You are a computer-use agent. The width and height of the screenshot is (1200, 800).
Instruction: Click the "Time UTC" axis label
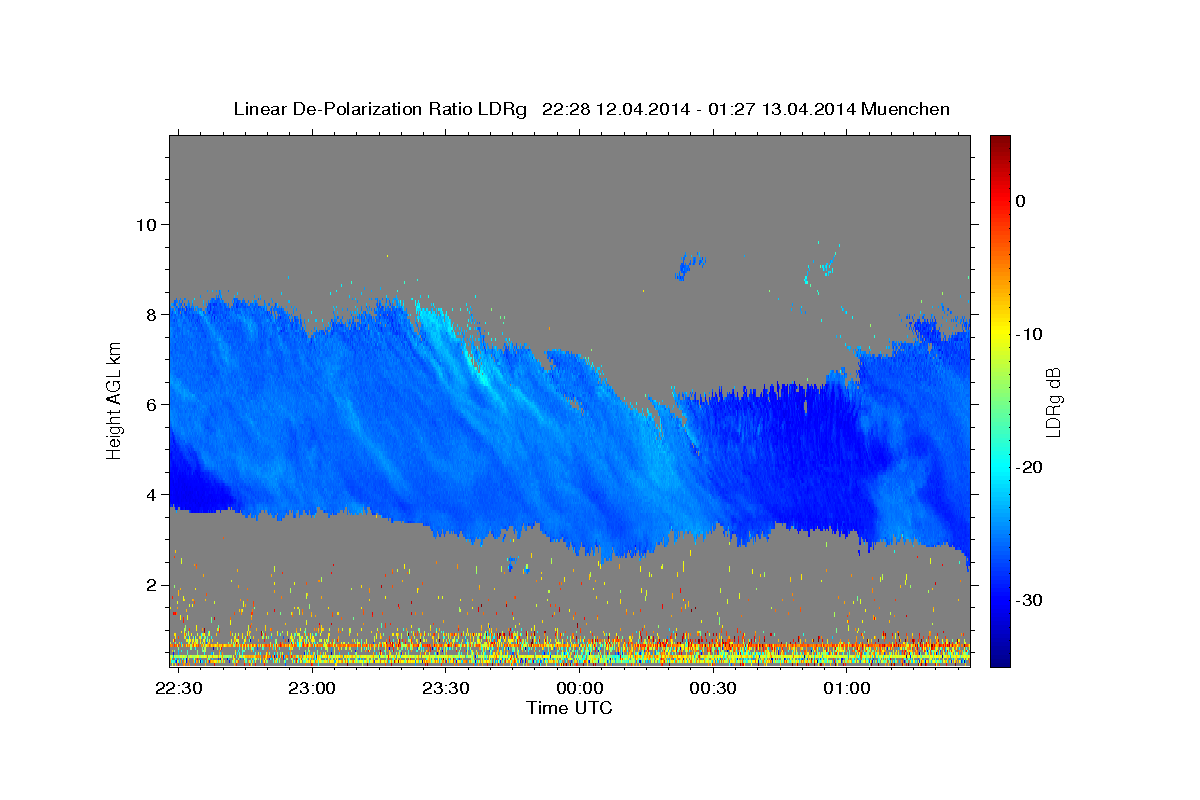pos(569,708)
